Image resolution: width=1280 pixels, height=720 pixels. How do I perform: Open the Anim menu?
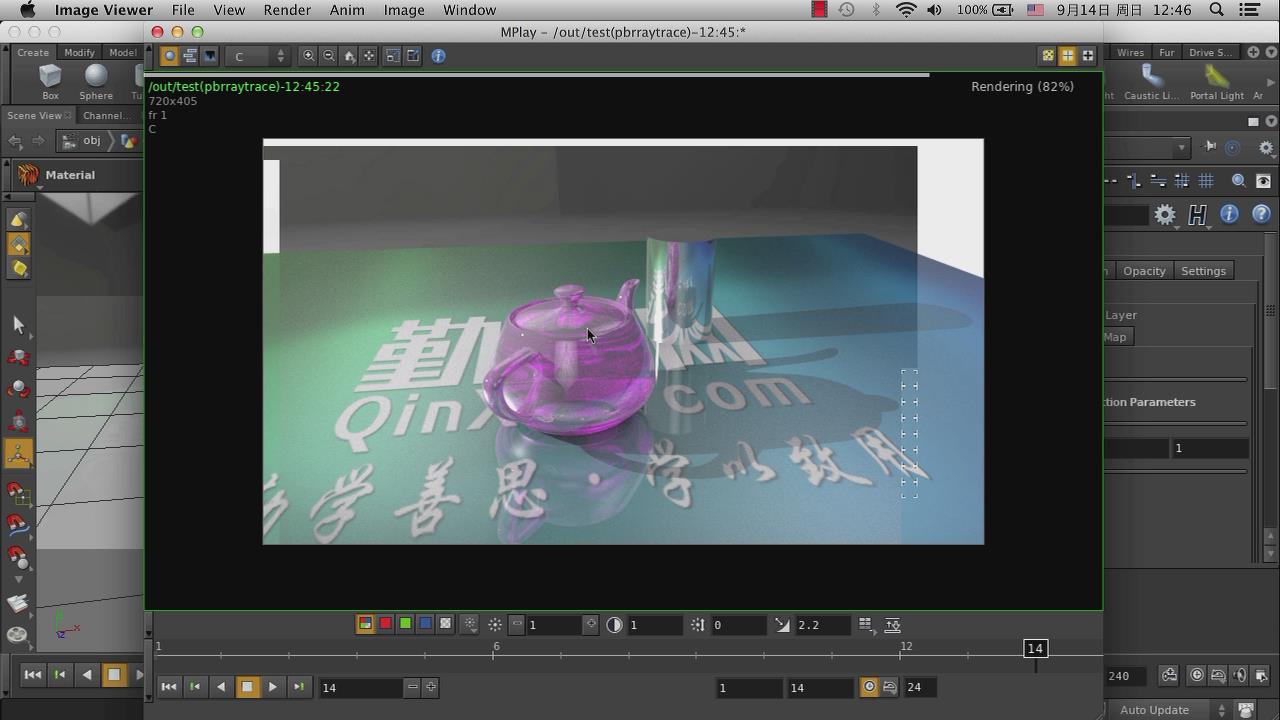tap(347, 10)
